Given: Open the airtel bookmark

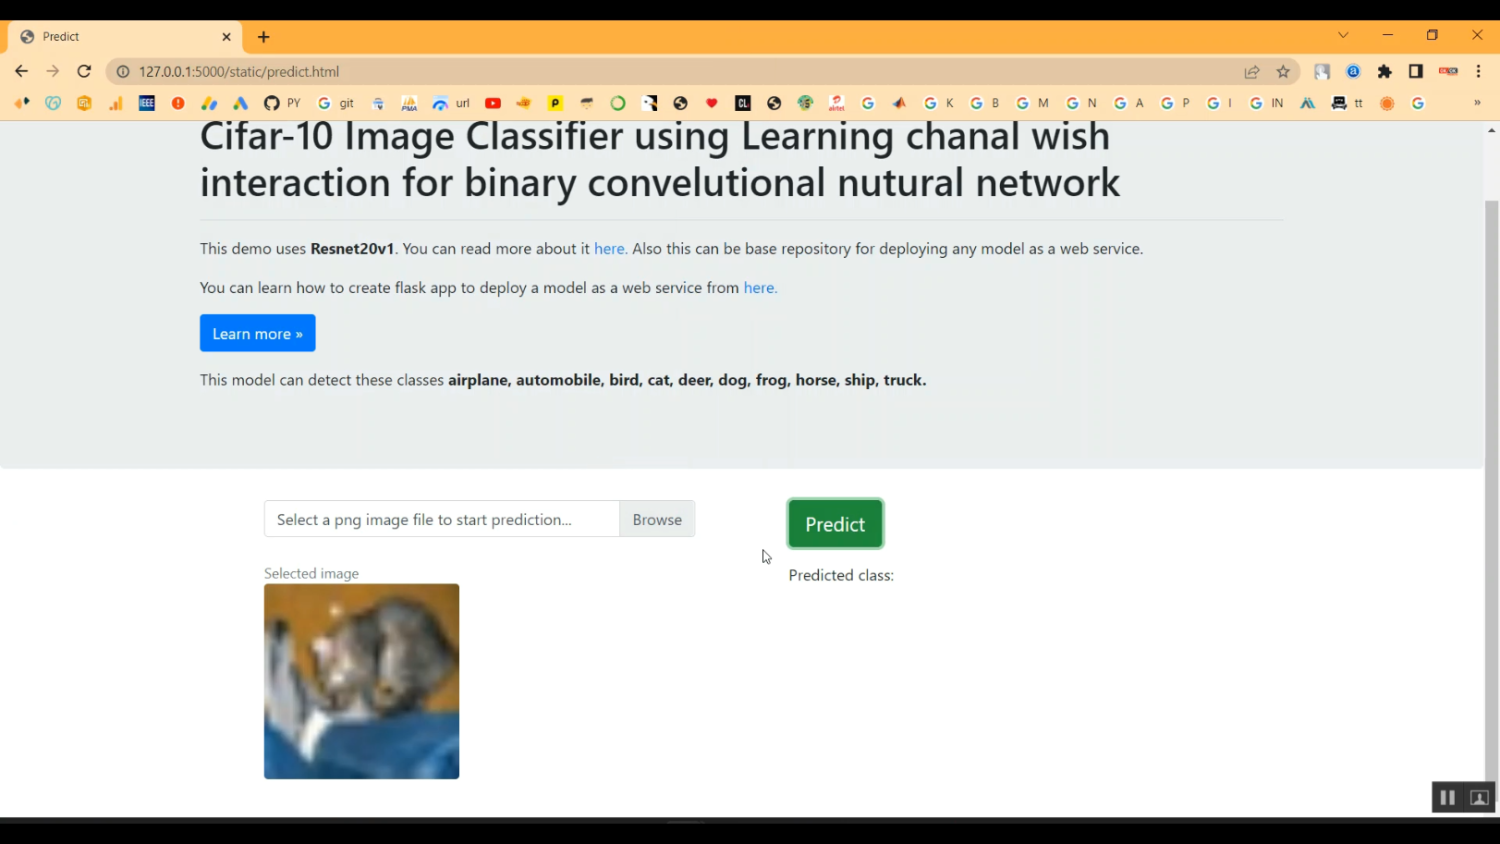Looking at the screenshot, I should (x=837, y=103).
